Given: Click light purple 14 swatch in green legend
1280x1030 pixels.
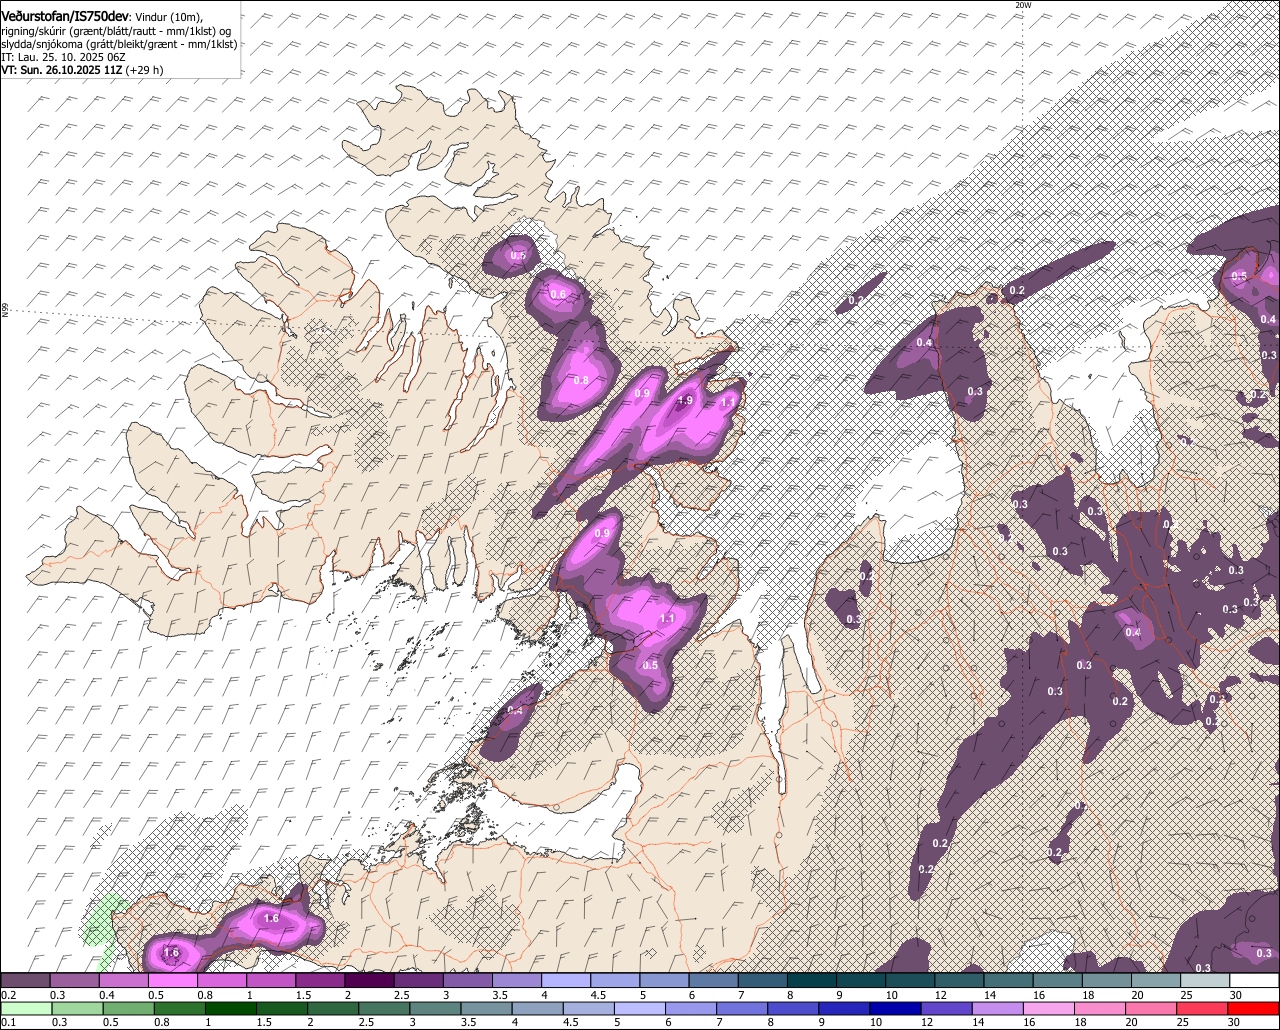Looking at the screenshot, I should pos(998,1008).
